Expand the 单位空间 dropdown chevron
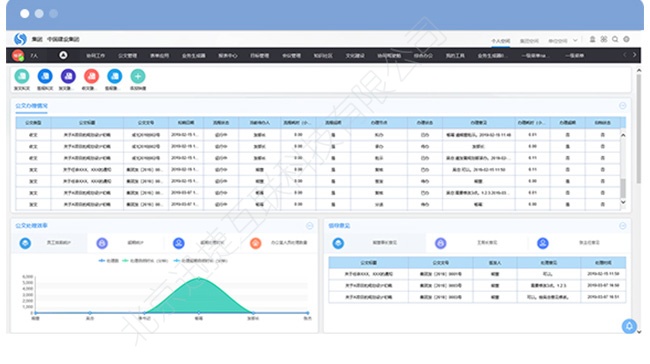 (x=575, y=41)
